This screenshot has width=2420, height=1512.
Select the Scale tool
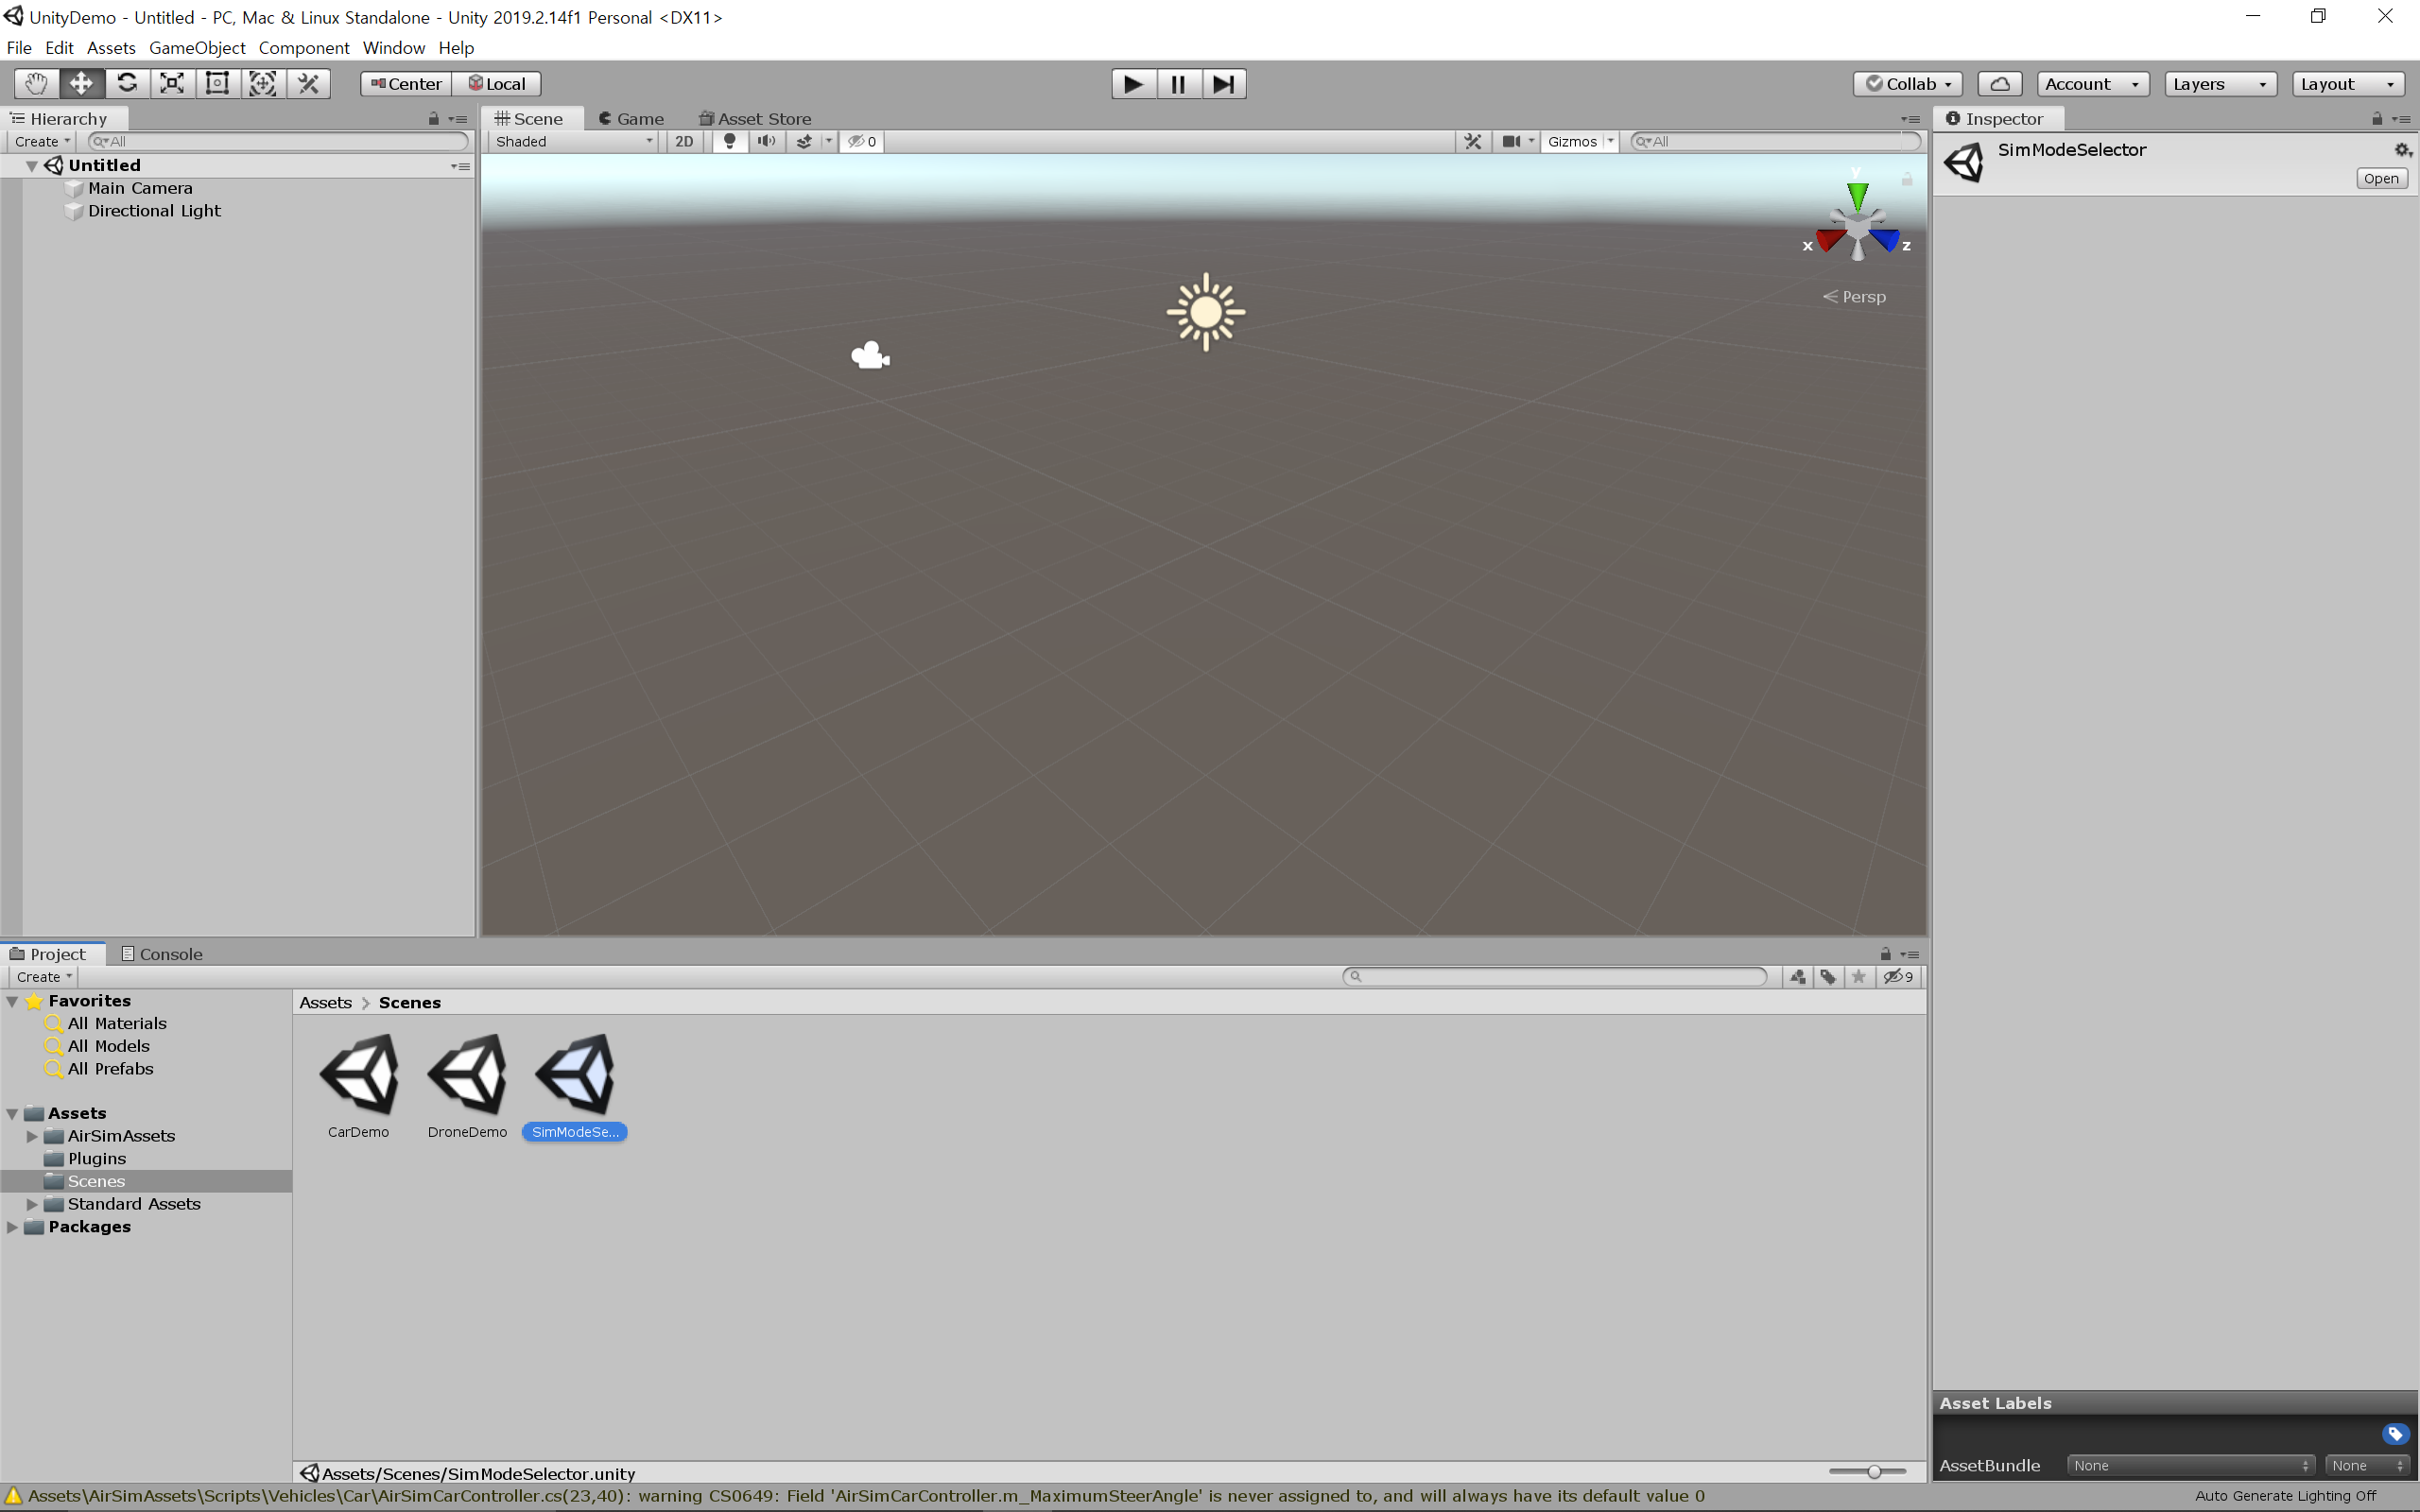point(171,83)
